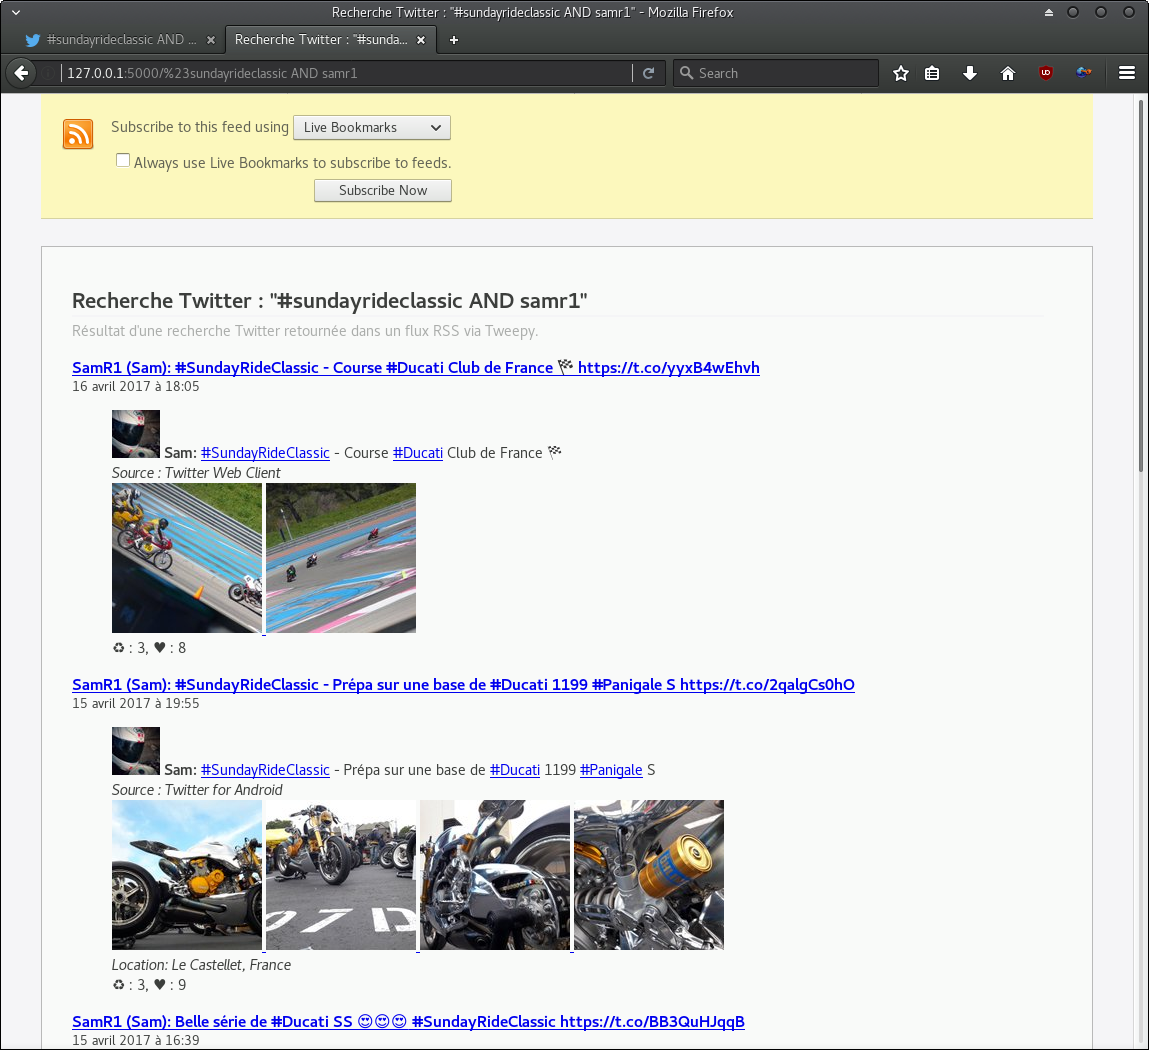
Task: Close the Twitter #sundayrideclassic tab
Action: 211,40
